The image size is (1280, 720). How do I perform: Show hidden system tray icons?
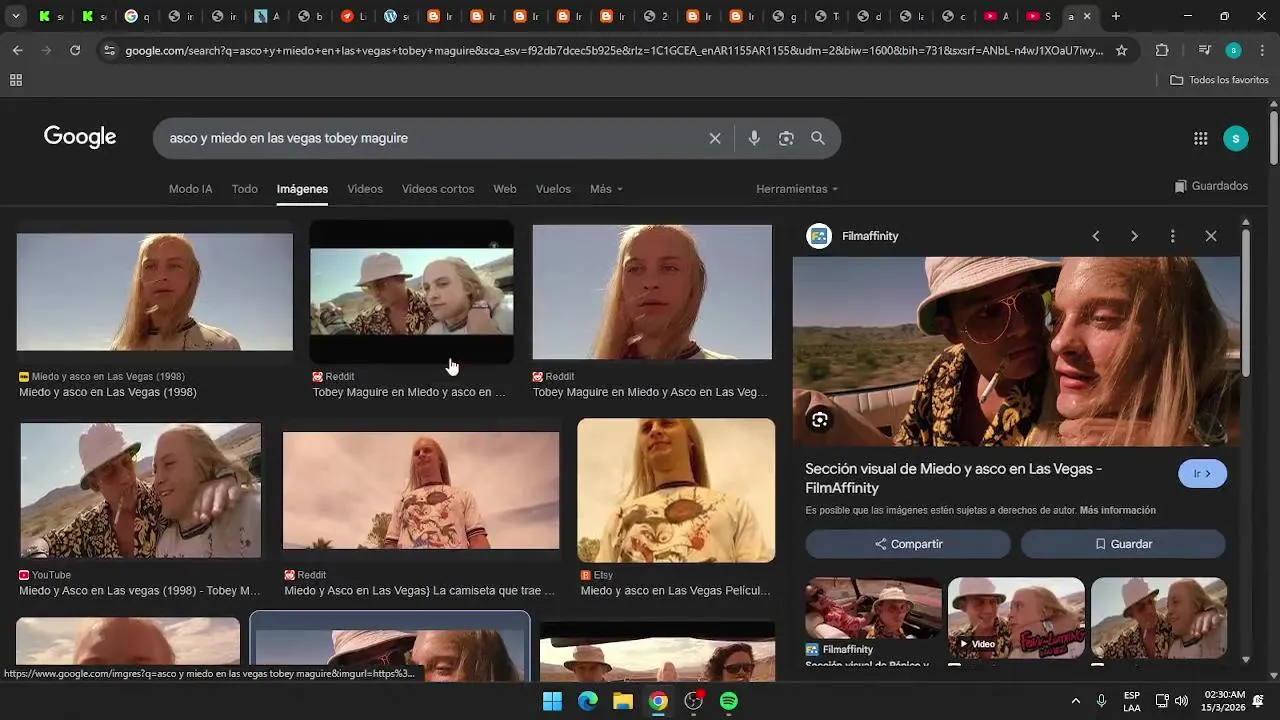point(1076,701)
